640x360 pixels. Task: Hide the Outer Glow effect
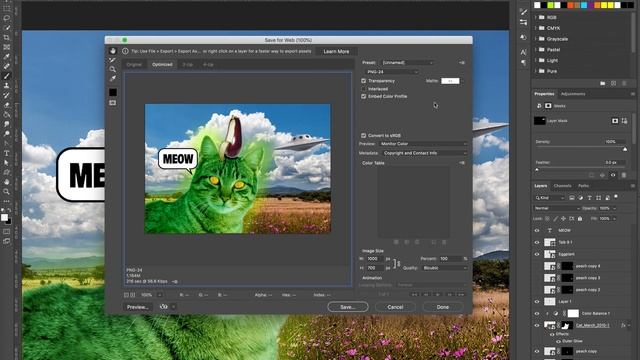point(558,341)
